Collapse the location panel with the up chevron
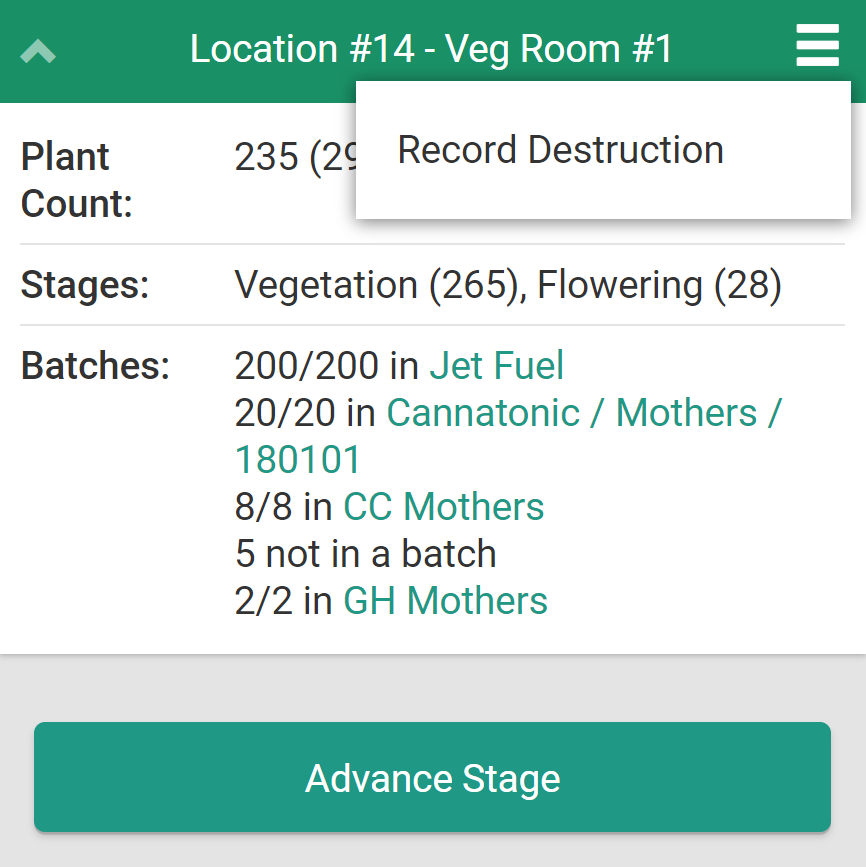 (x=38, y=50)
